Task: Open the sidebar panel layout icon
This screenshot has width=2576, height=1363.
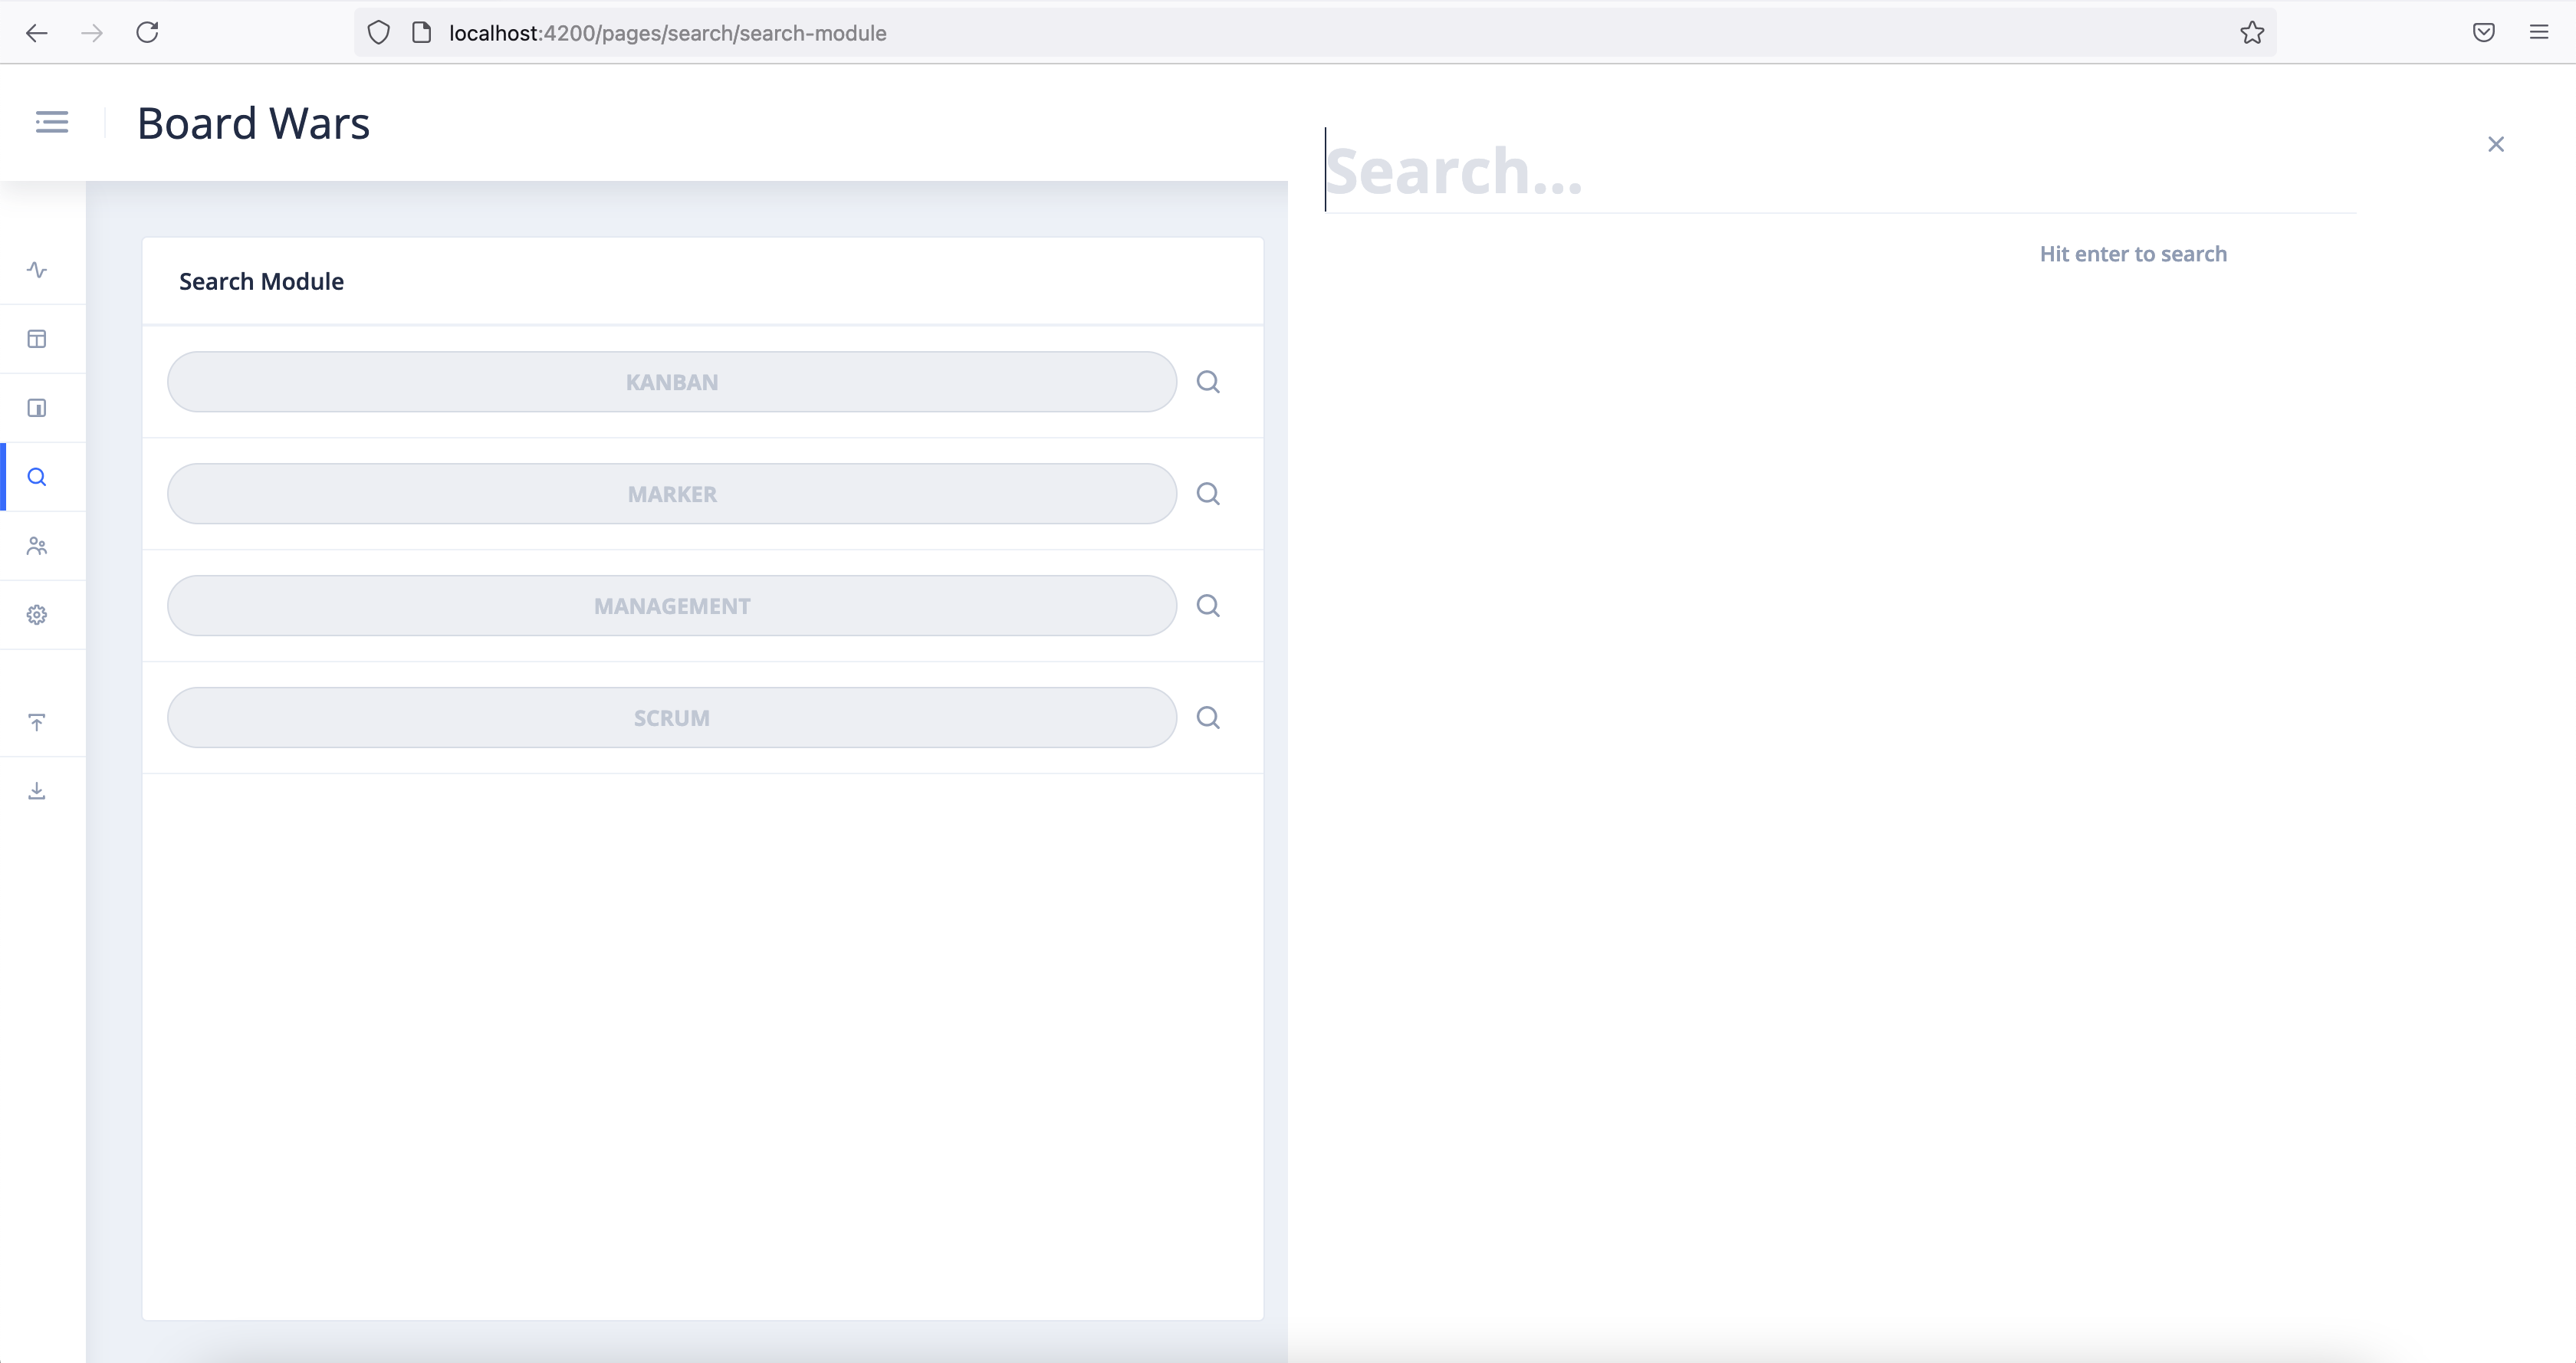Action: pyautogui.click(x=37, y=408)
